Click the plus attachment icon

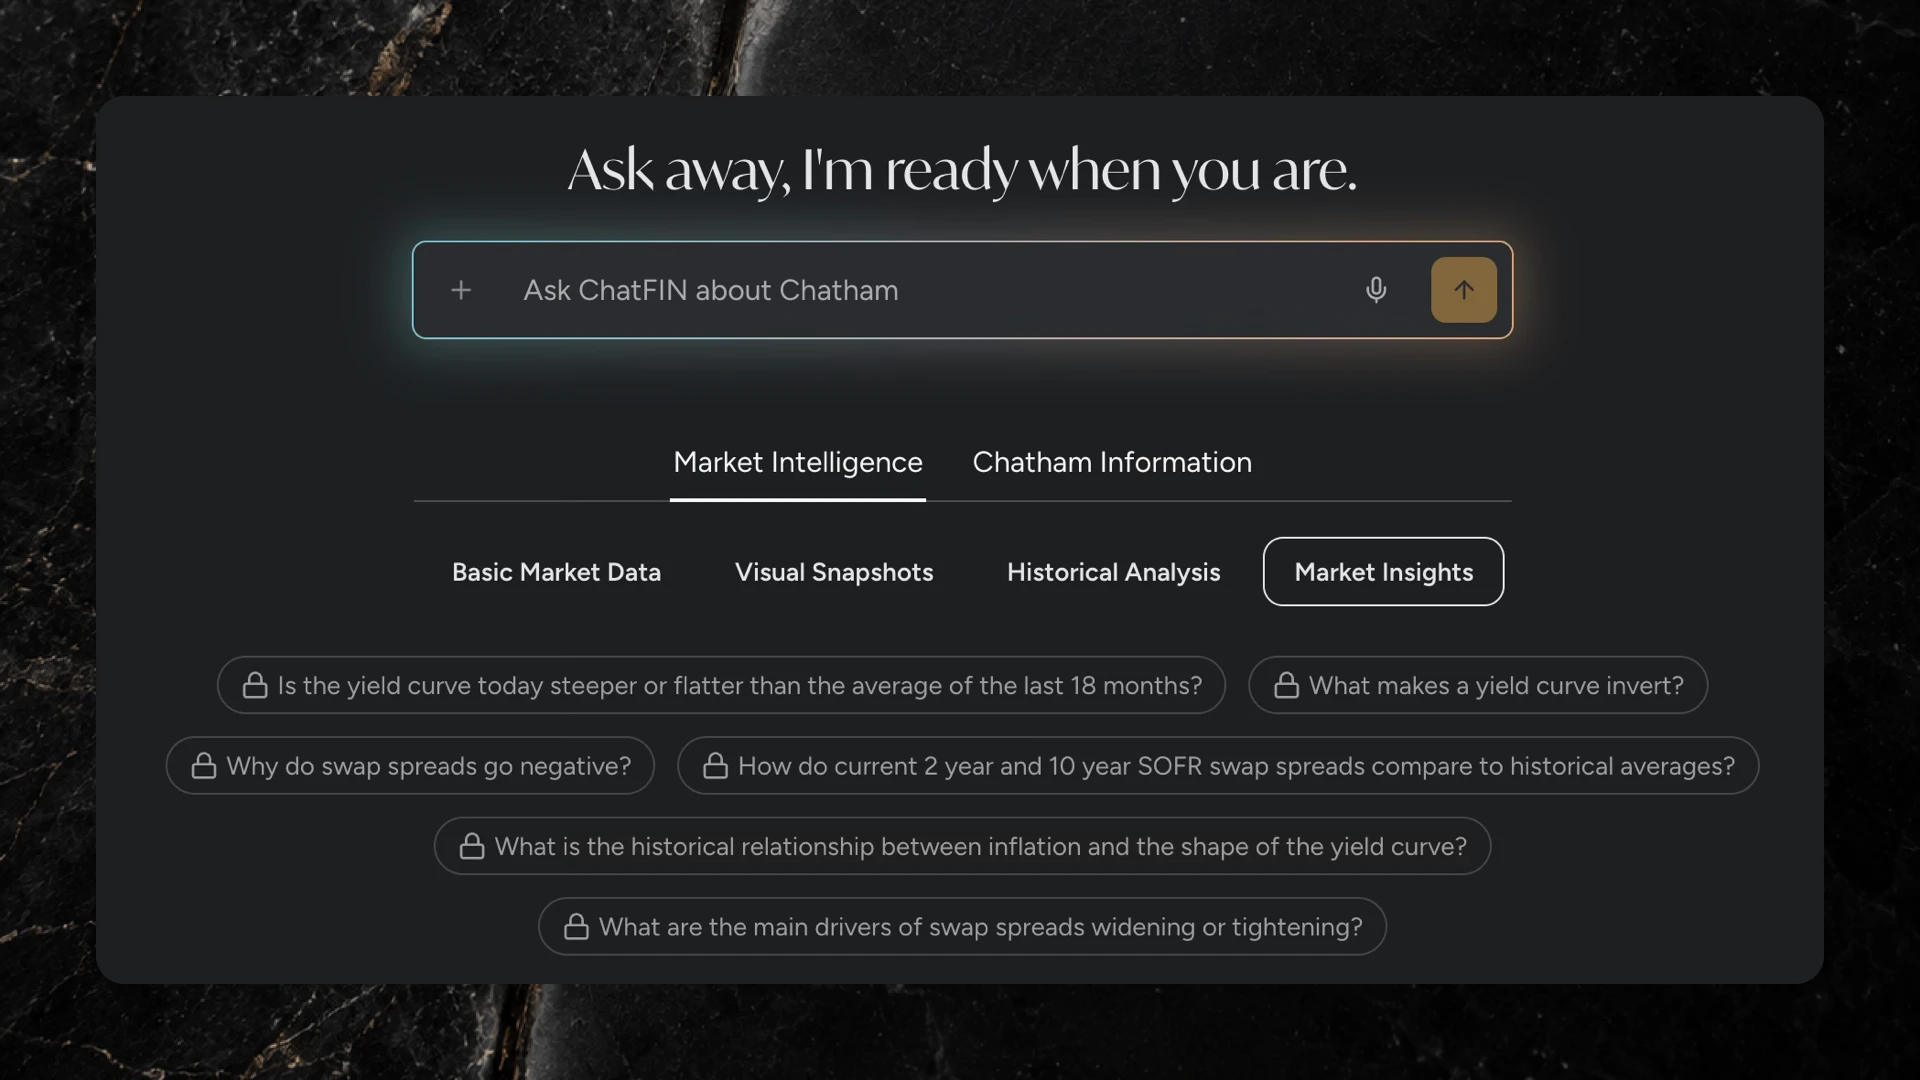[x=461, y=290]
